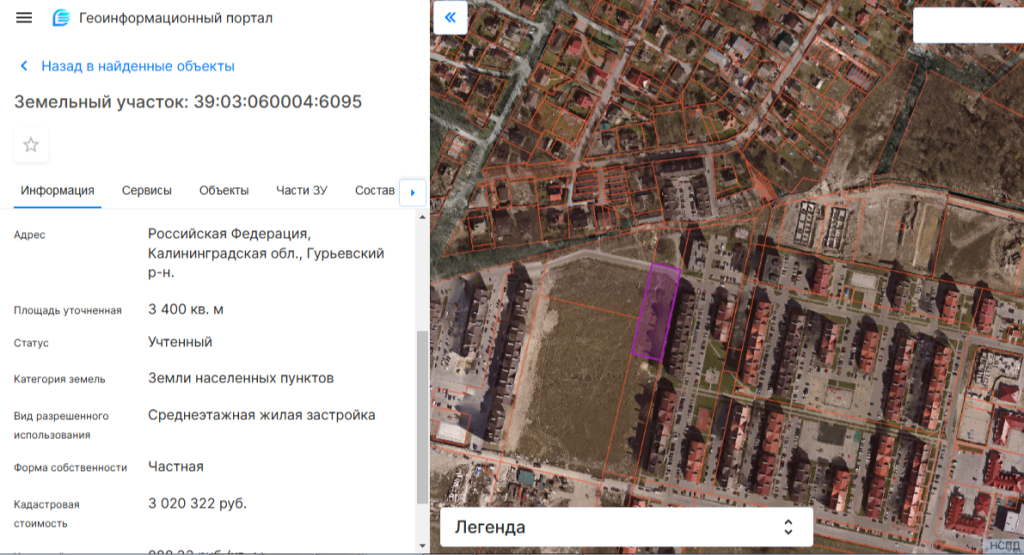Screen dimensions: 1024x555
Task: Click the info panel vertical scrollbar
Action: click(422, 420)
